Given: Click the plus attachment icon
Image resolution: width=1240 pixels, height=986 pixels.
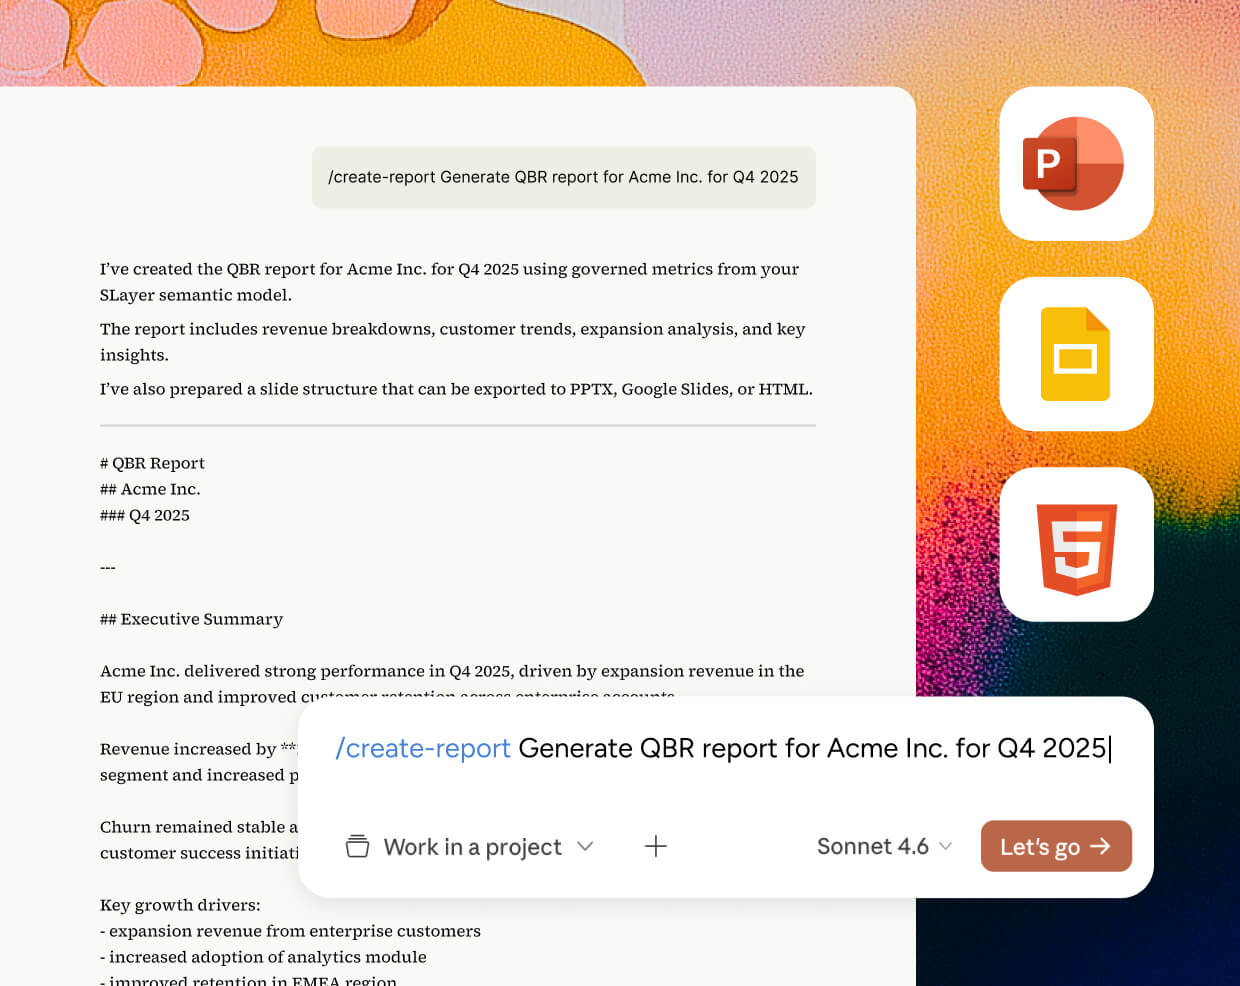Looking at the screenshot, I should [656, 846].
